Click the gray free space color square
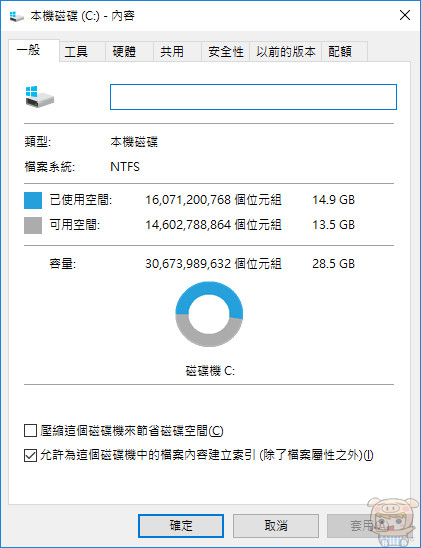The width and height of the screenshot is (421, 548). click(x=33, y=225)
